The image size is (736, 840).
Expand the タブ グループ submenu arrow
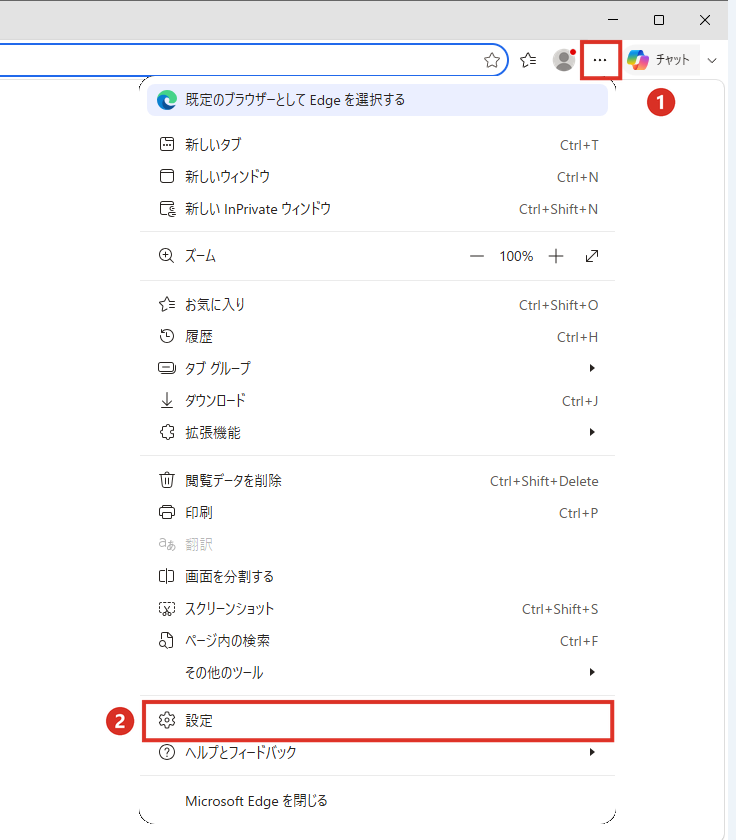point(592,368)
